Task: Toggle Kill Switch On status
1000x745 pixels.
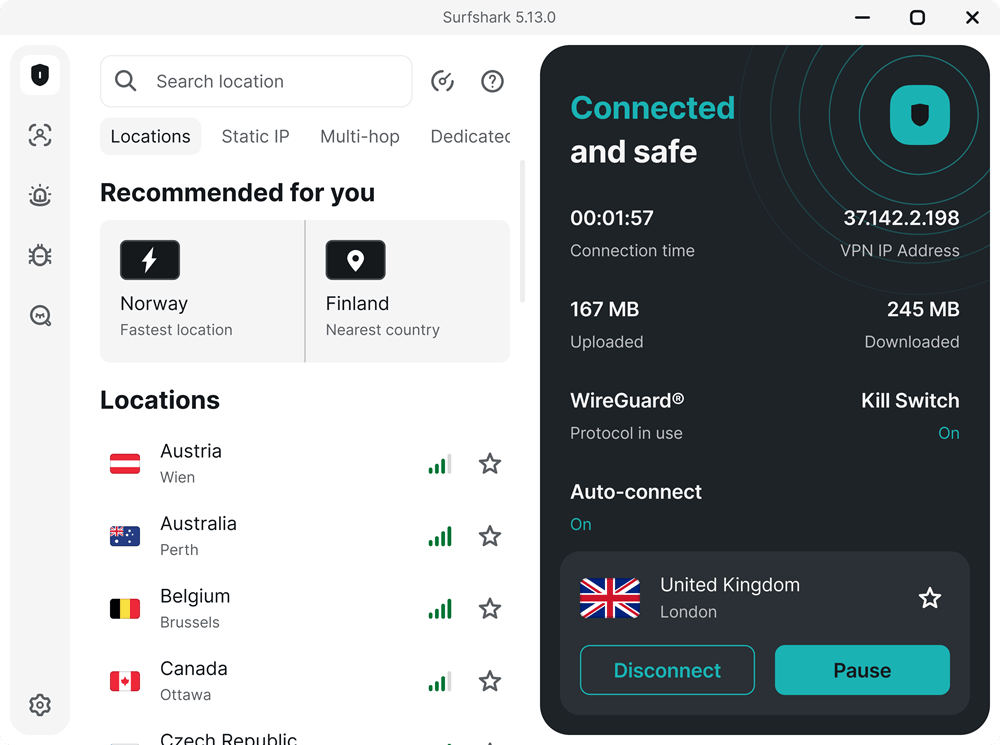Action: coord(949,433)
